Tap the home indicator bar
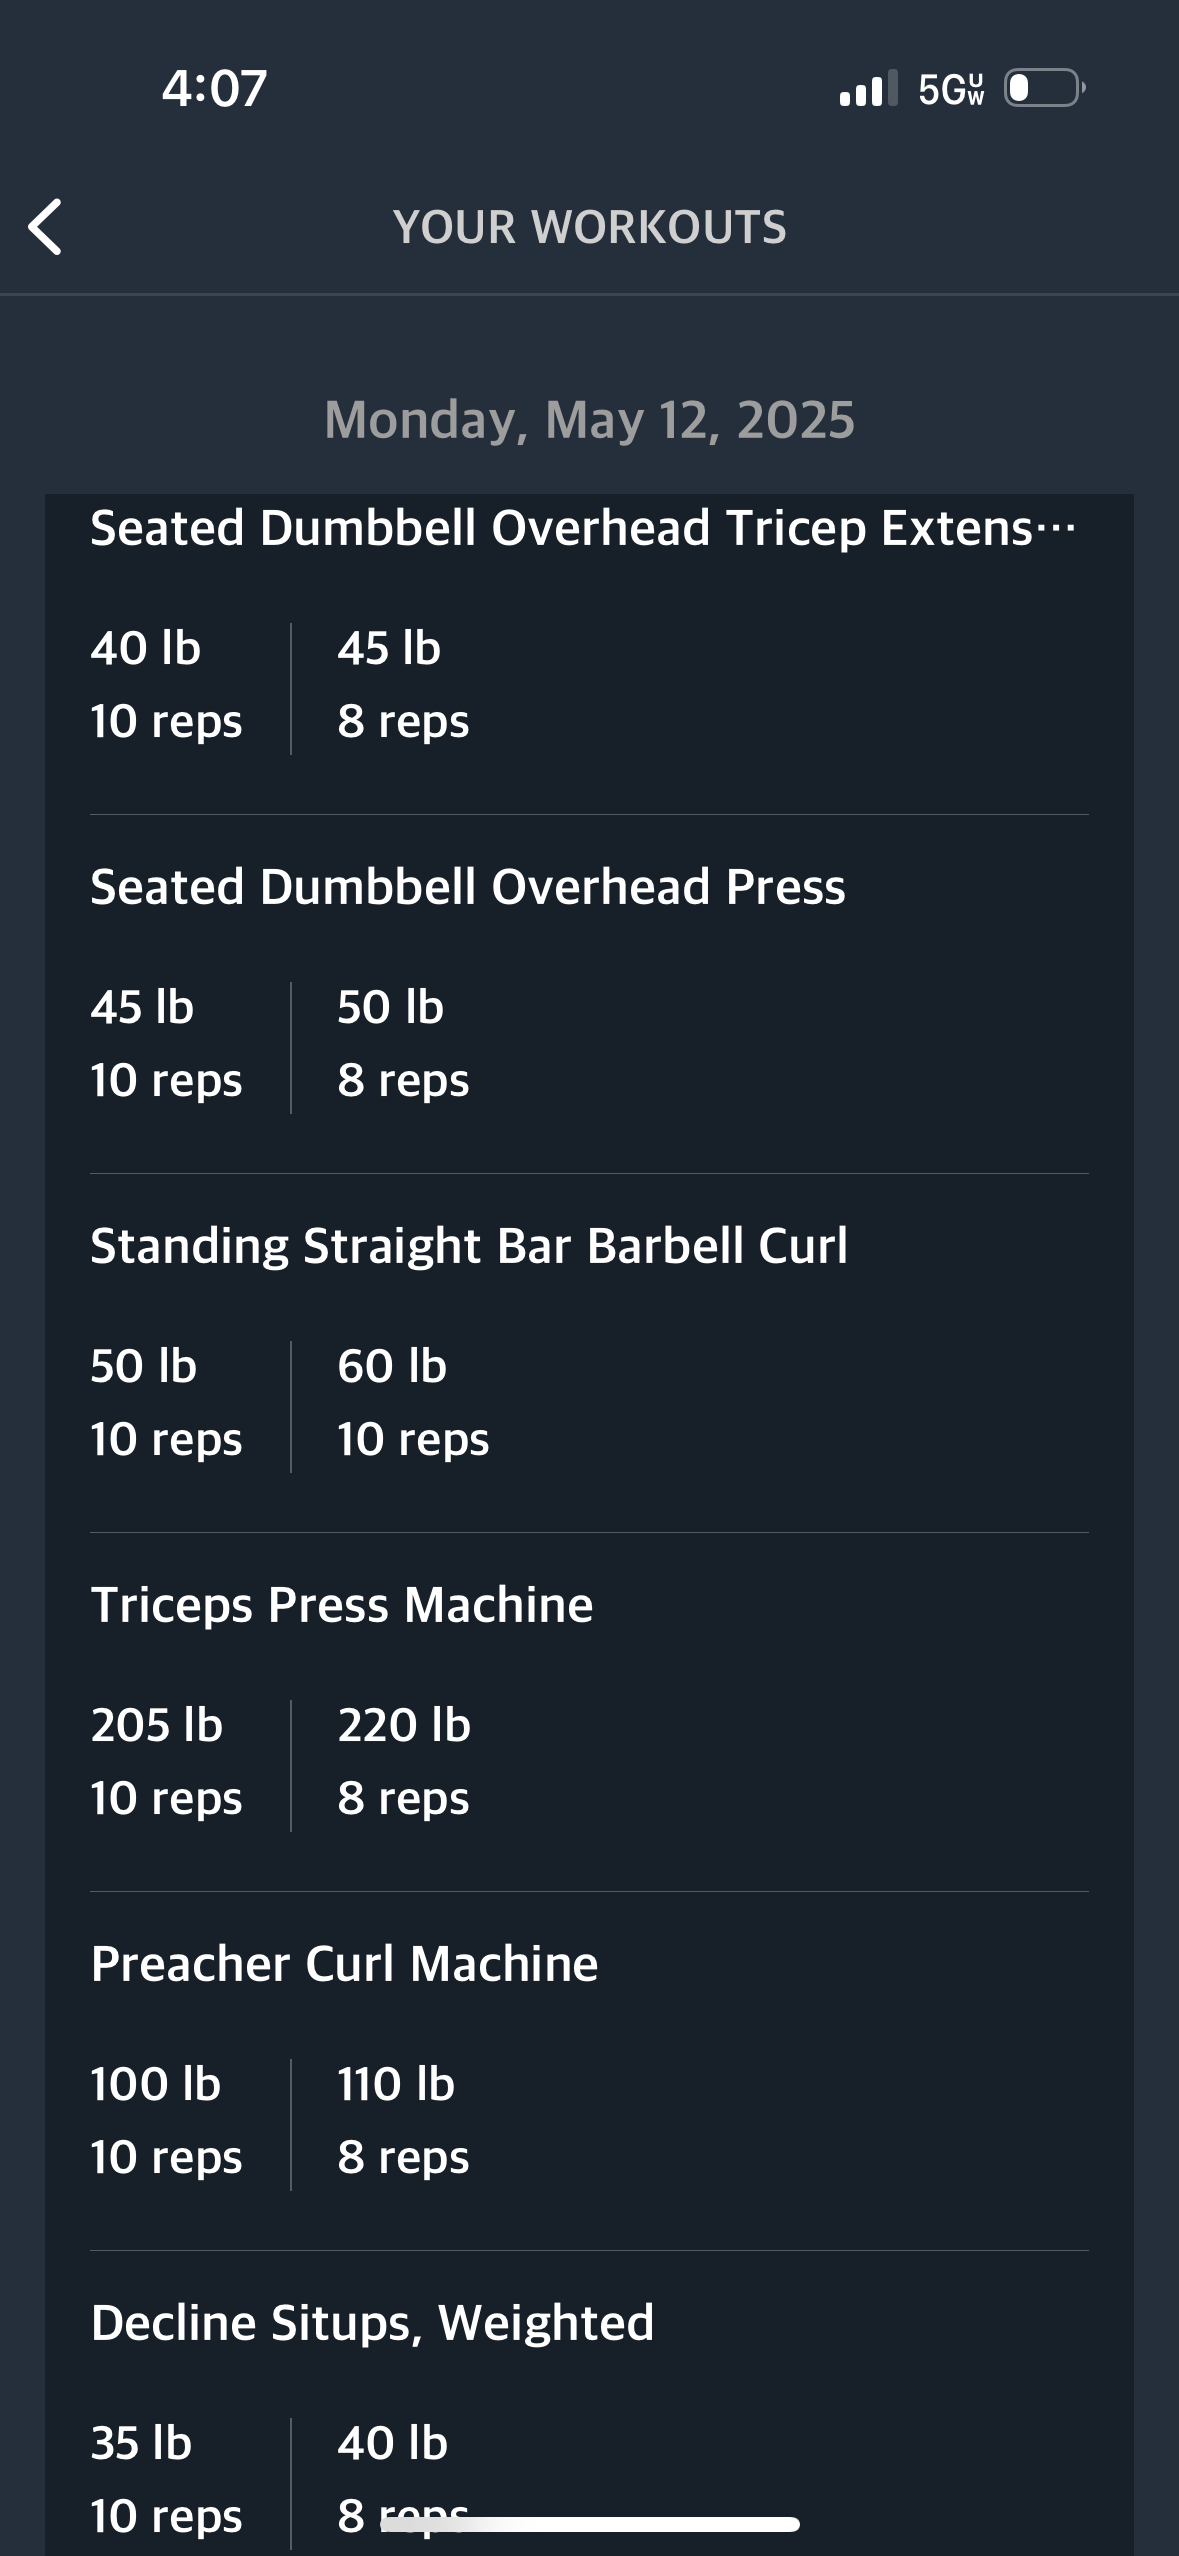This screenshot has height=2556, width=1179. click(590, 2524)
